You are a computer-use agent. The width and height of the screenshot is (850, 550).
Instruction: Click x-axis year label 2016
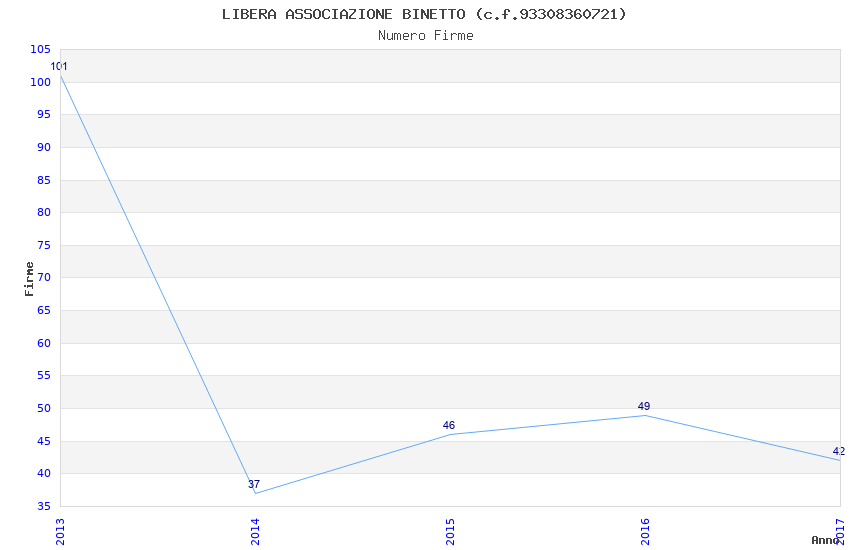(x=645, y=532)
